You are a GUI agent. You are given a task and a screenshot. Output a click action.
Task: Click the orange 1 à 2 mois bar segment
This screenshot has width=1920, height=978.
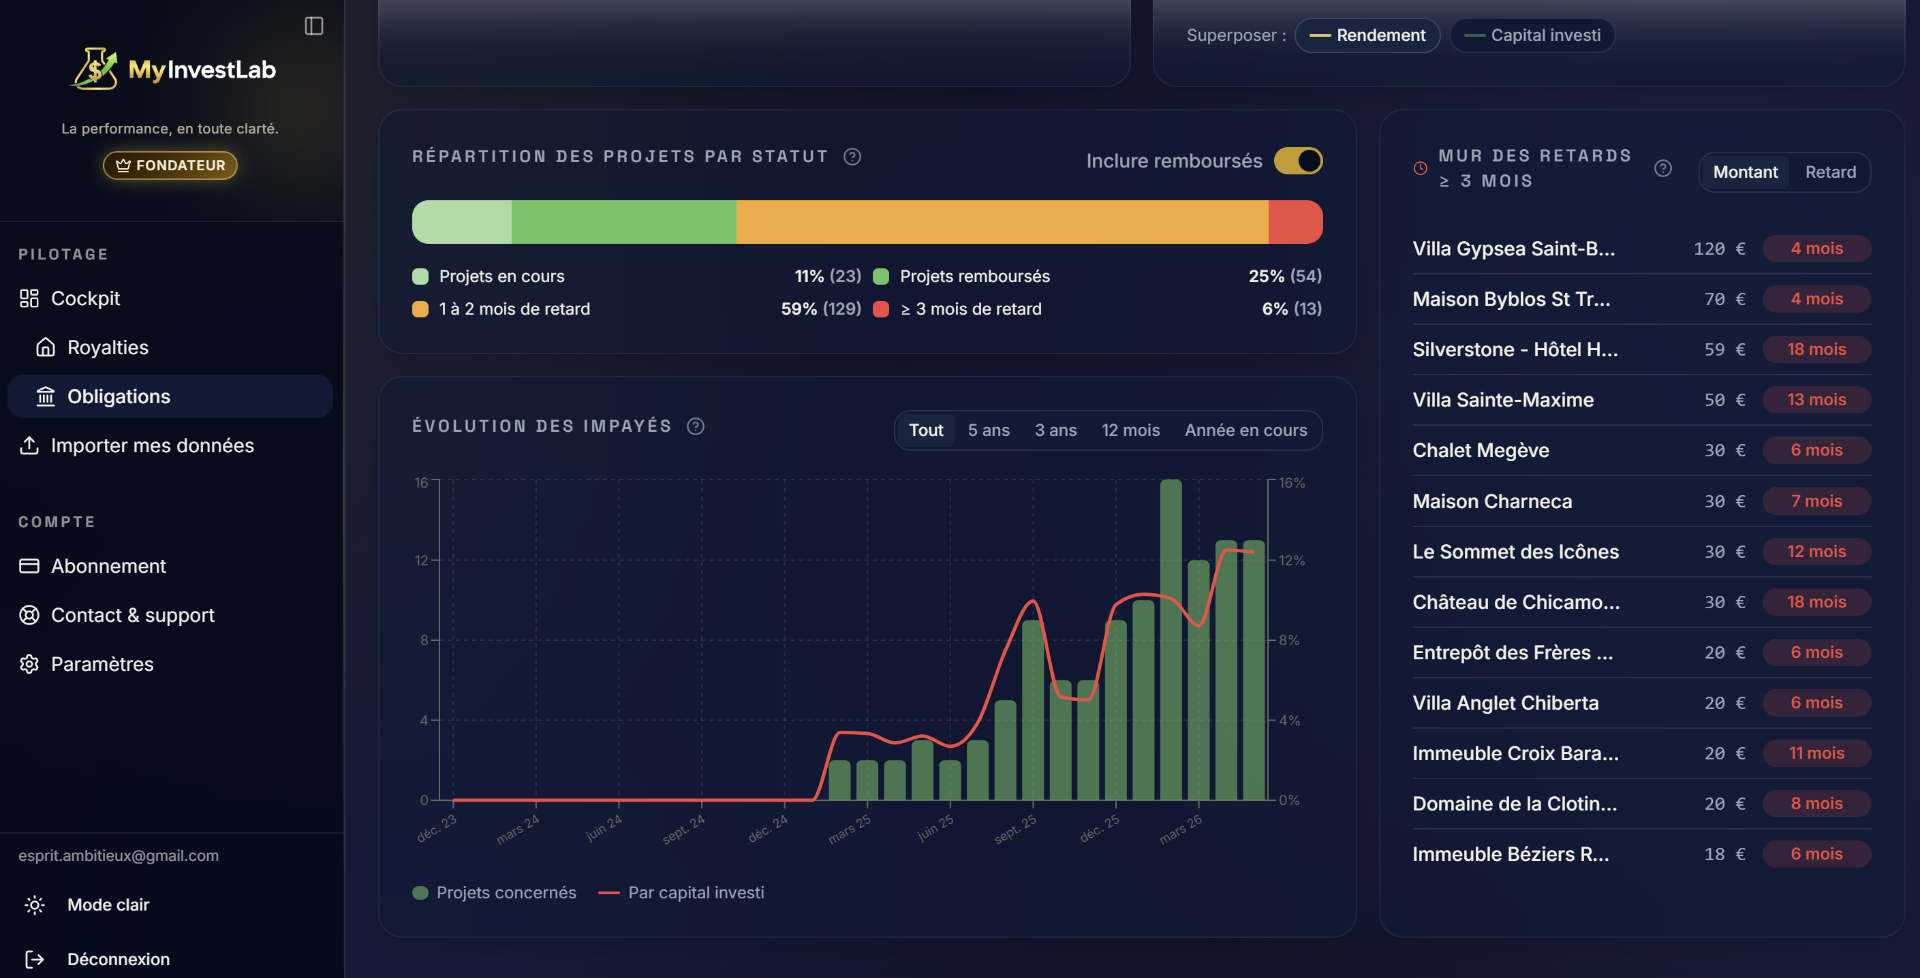[x=1002, y=222]
